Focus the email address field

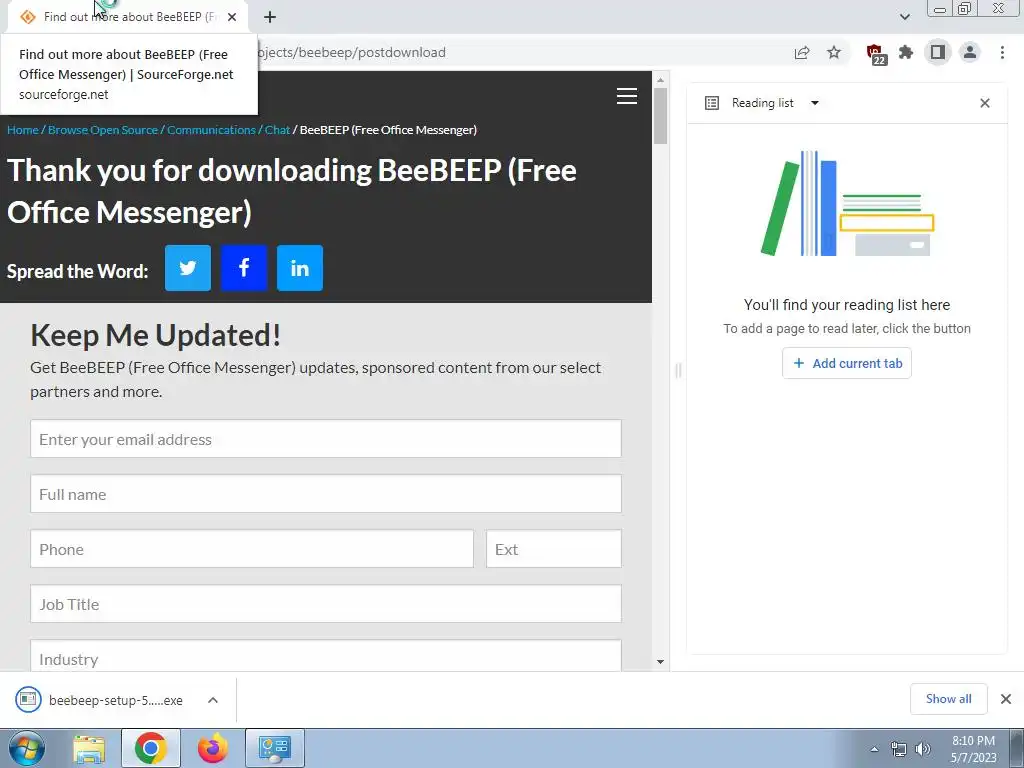click(x=326, y=439)
